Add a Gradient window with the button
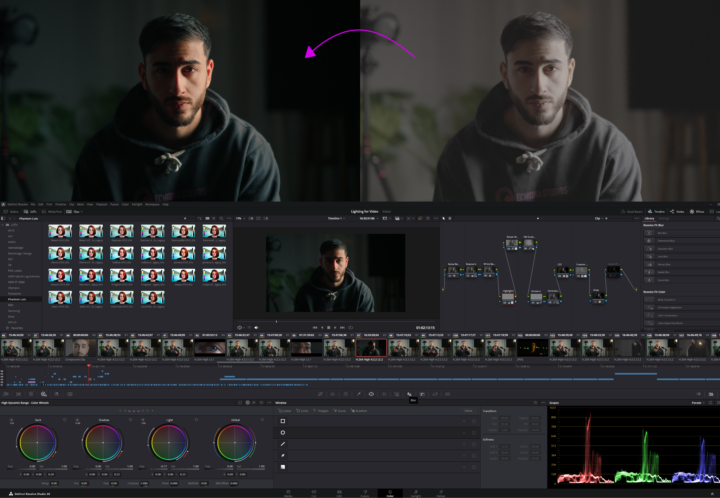This screenshot has height=498, width=720. [360, 410]
